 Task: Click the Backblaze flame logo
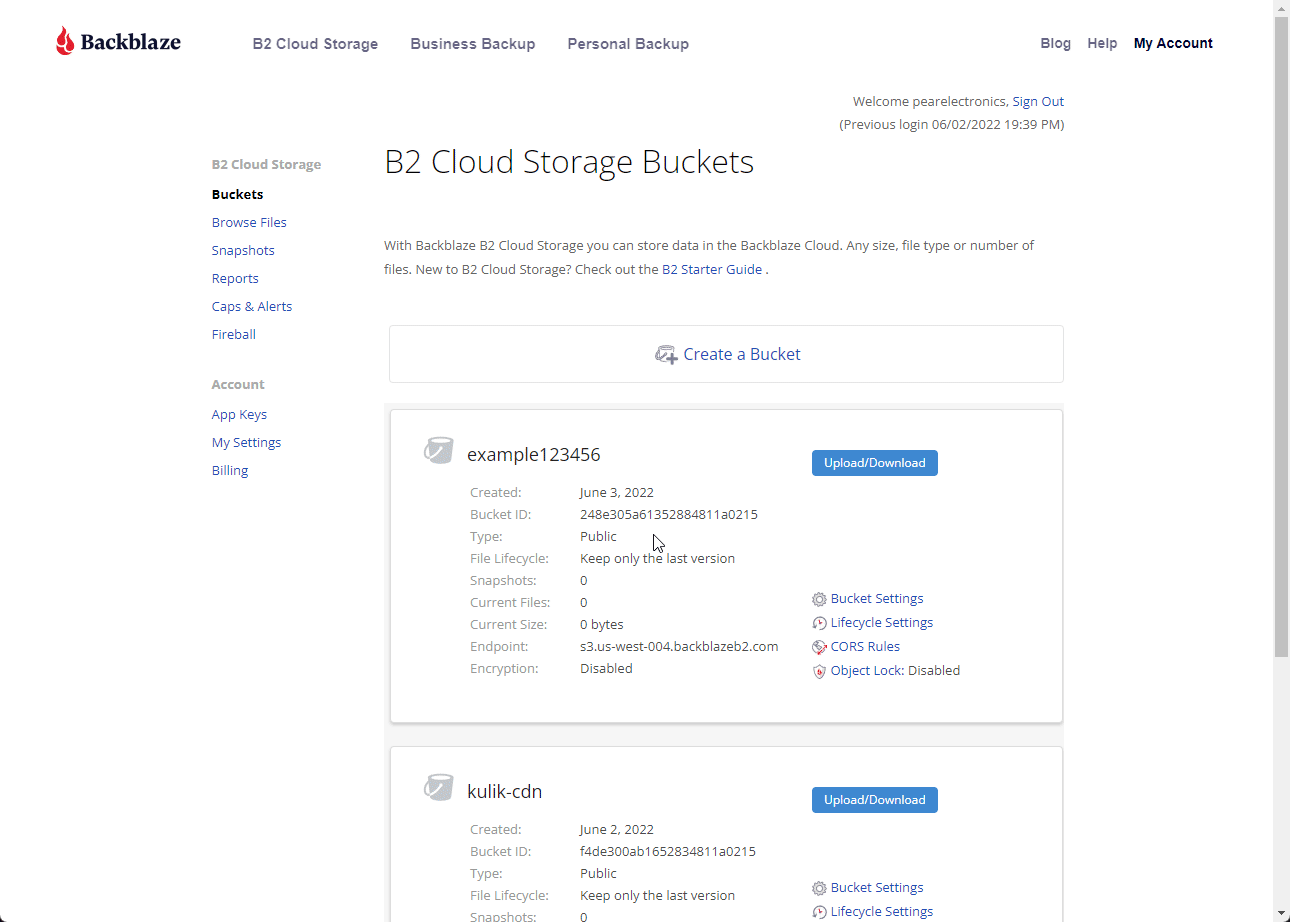click(65, 42)
